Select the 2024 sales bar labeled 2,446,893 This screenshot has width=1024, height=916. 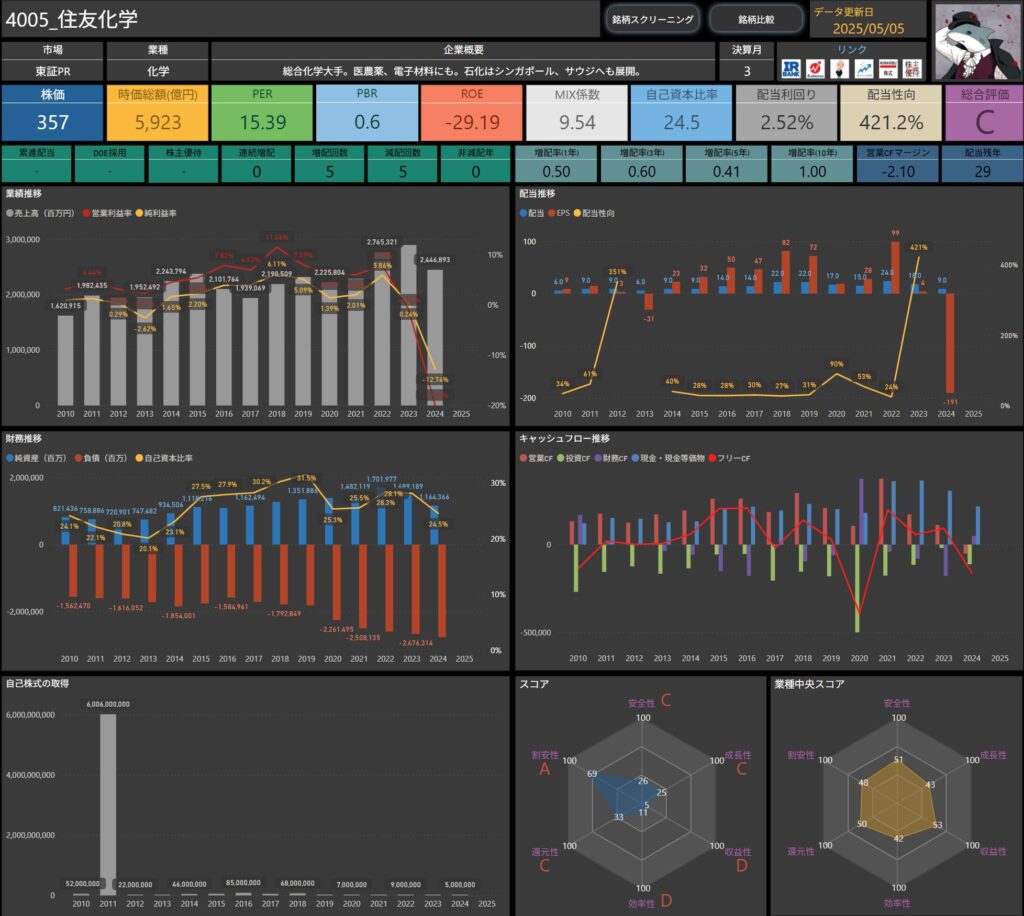[435, 338]
